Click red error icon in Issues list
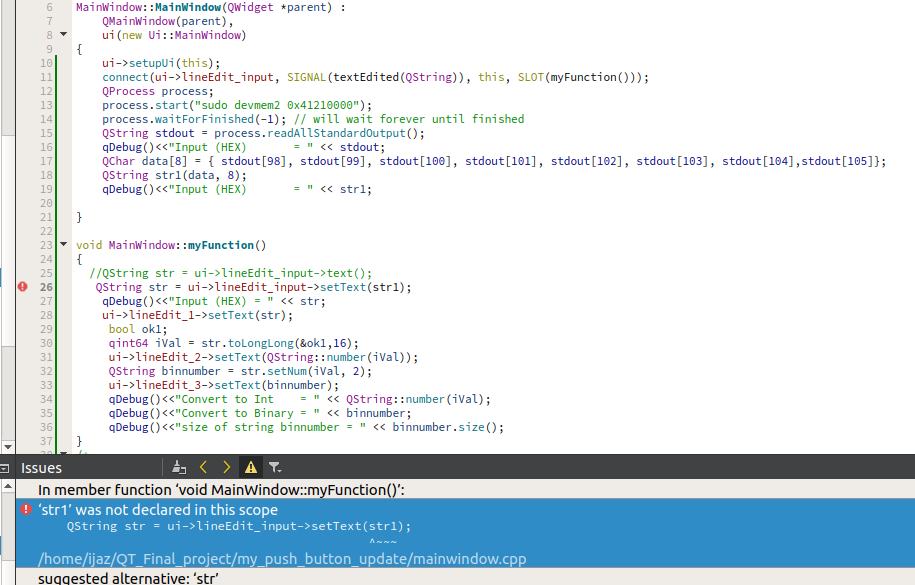The height and width of the screenshot is (585, 915). [26, 509]
